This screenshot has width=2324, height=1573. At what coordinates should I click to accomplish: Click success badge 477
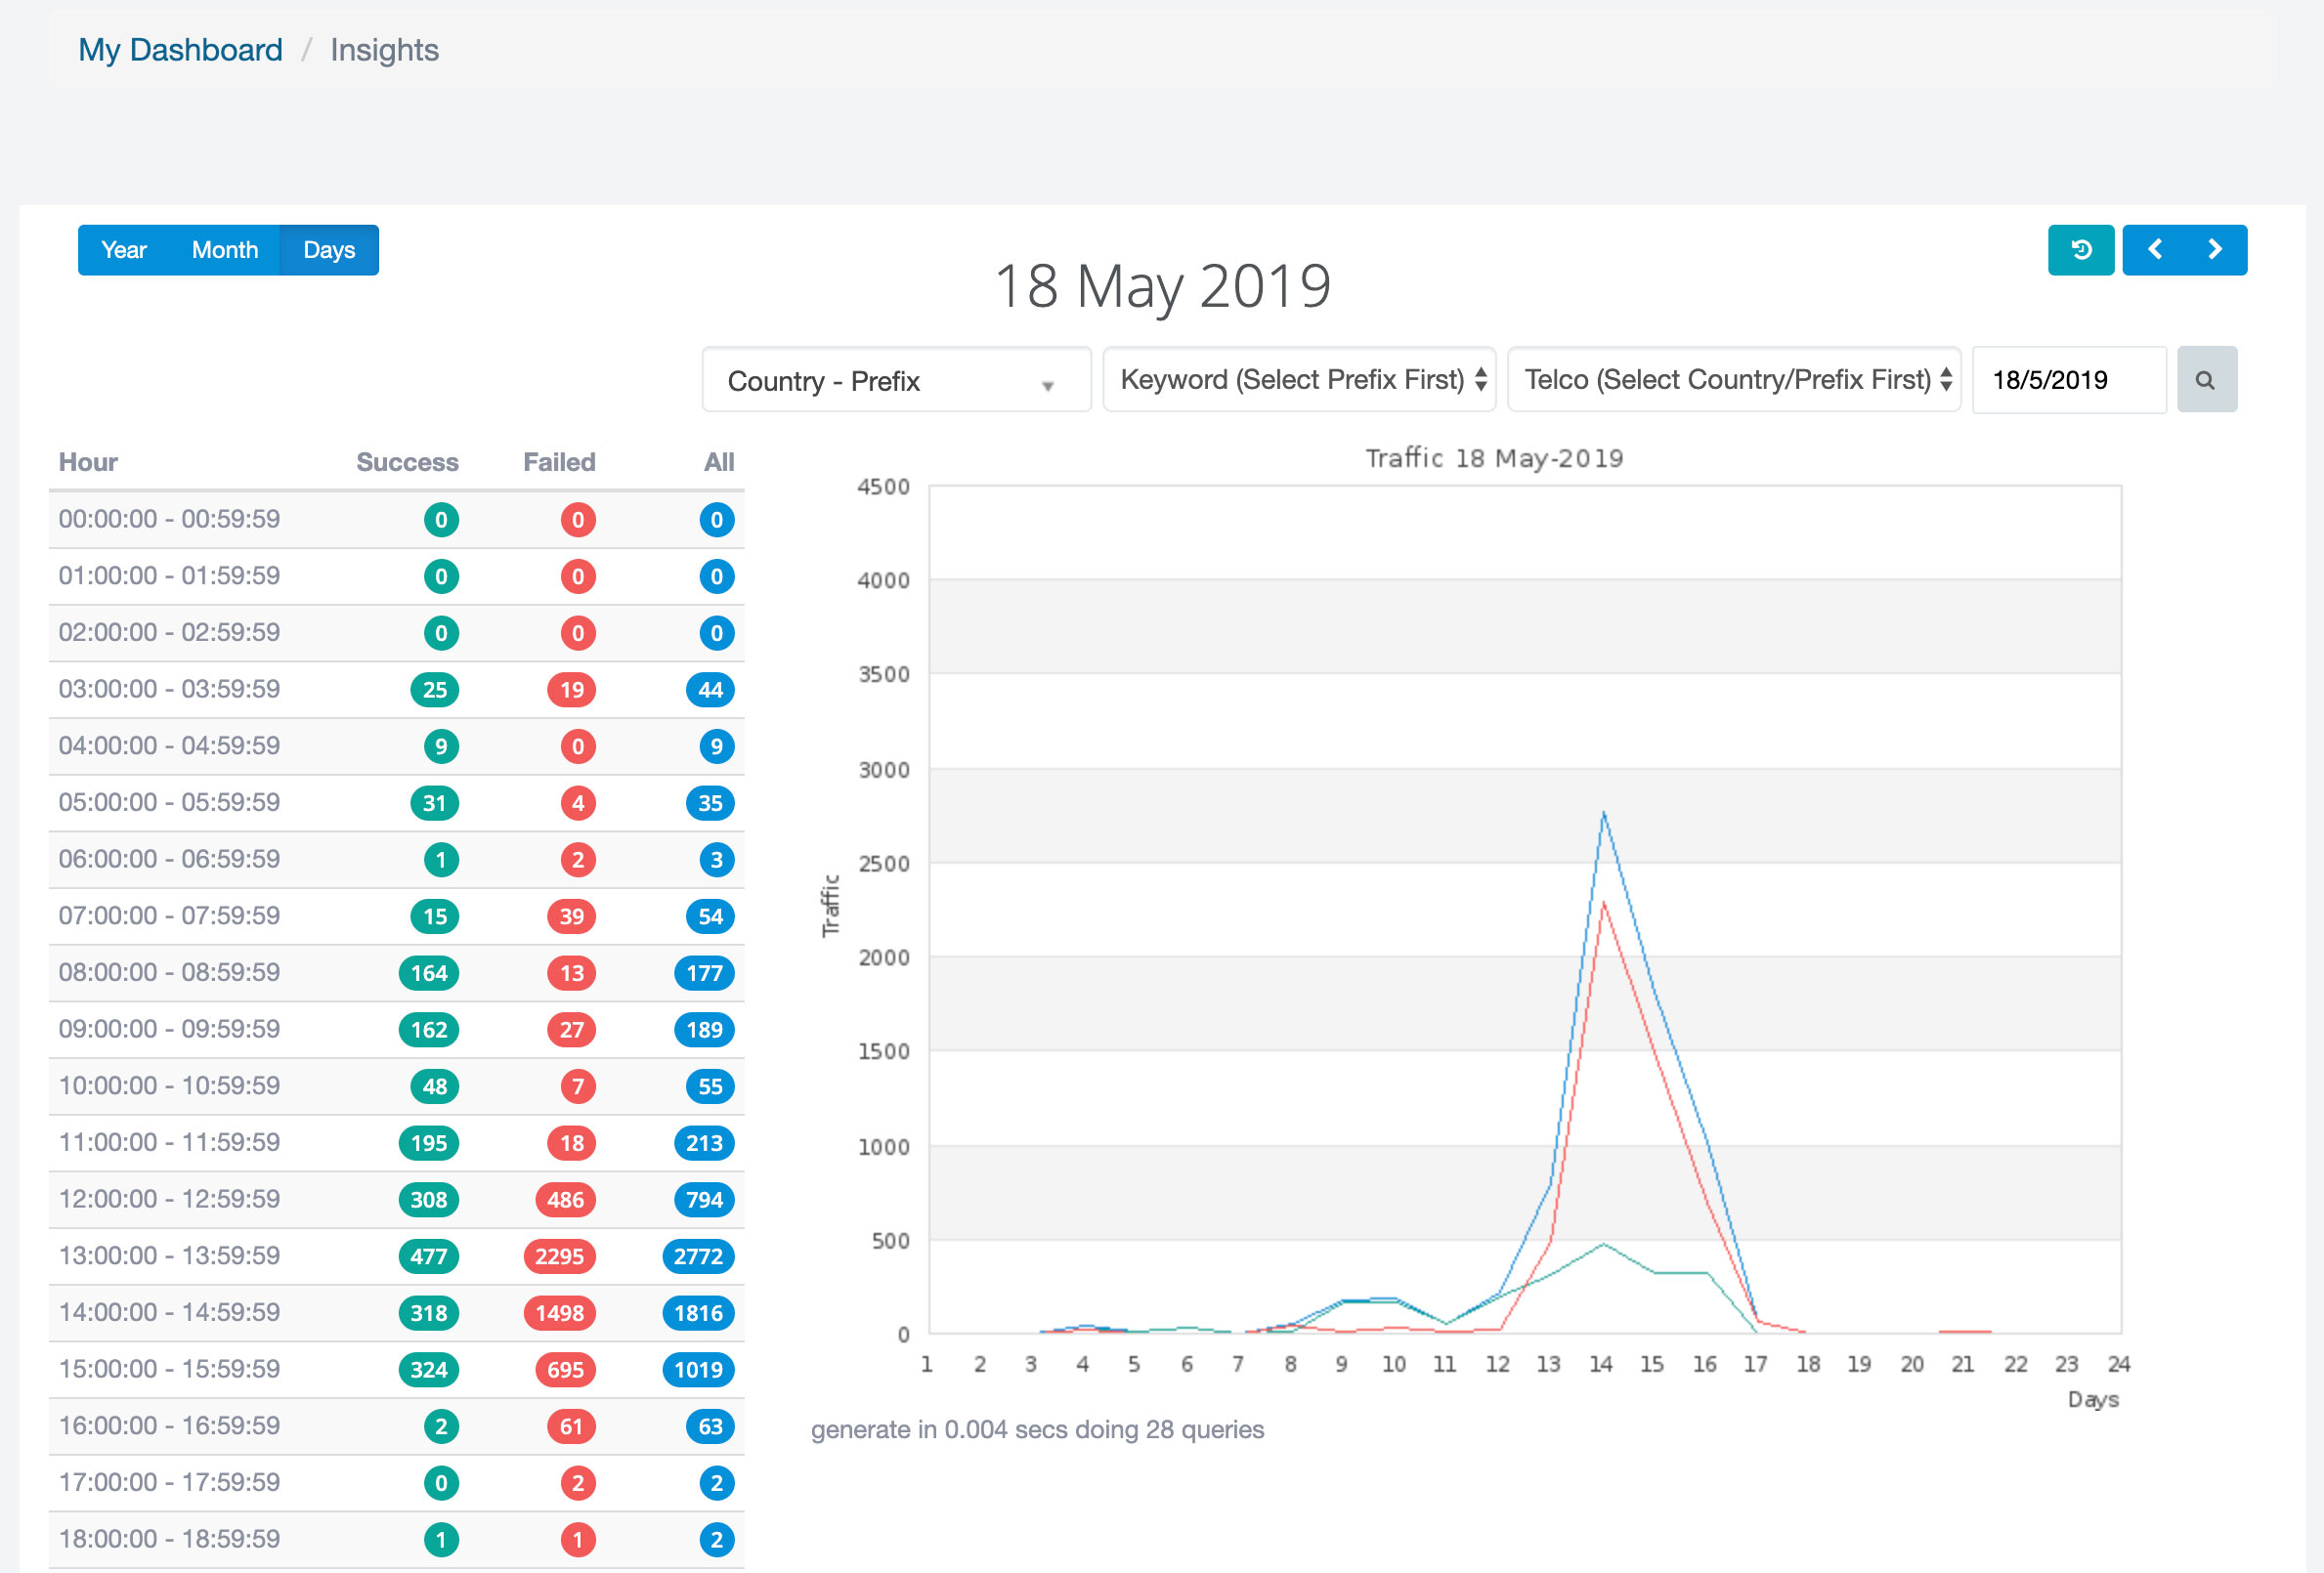coord(429,1256)
